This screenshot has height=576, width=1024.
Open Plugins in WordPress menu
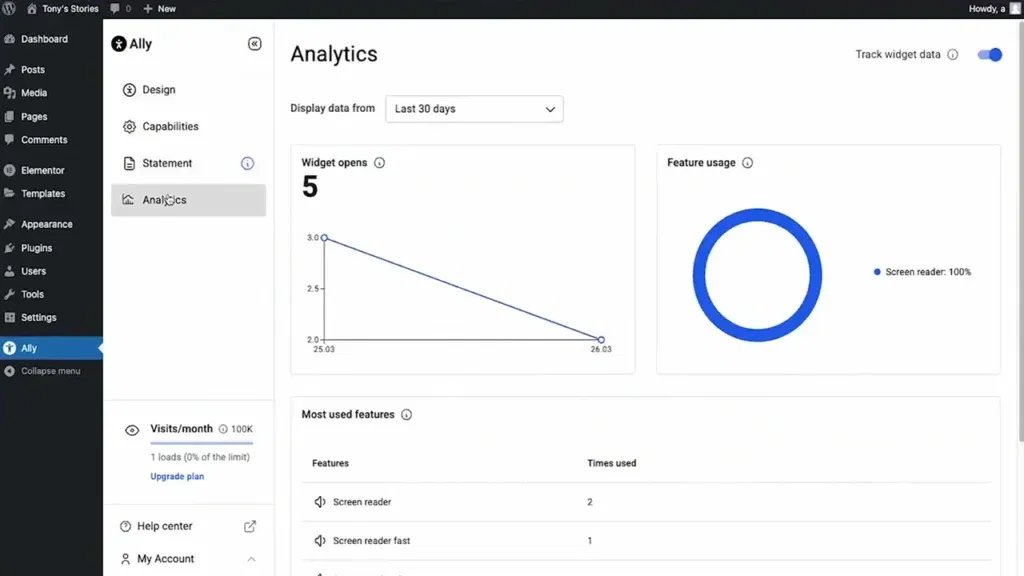tap(36, 248)
